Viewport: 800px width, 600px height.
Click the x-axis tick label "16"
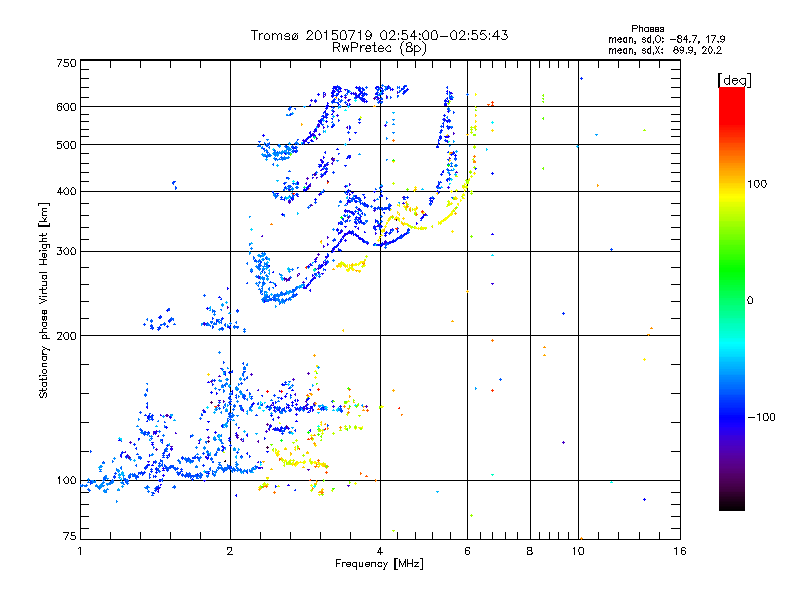680,551
